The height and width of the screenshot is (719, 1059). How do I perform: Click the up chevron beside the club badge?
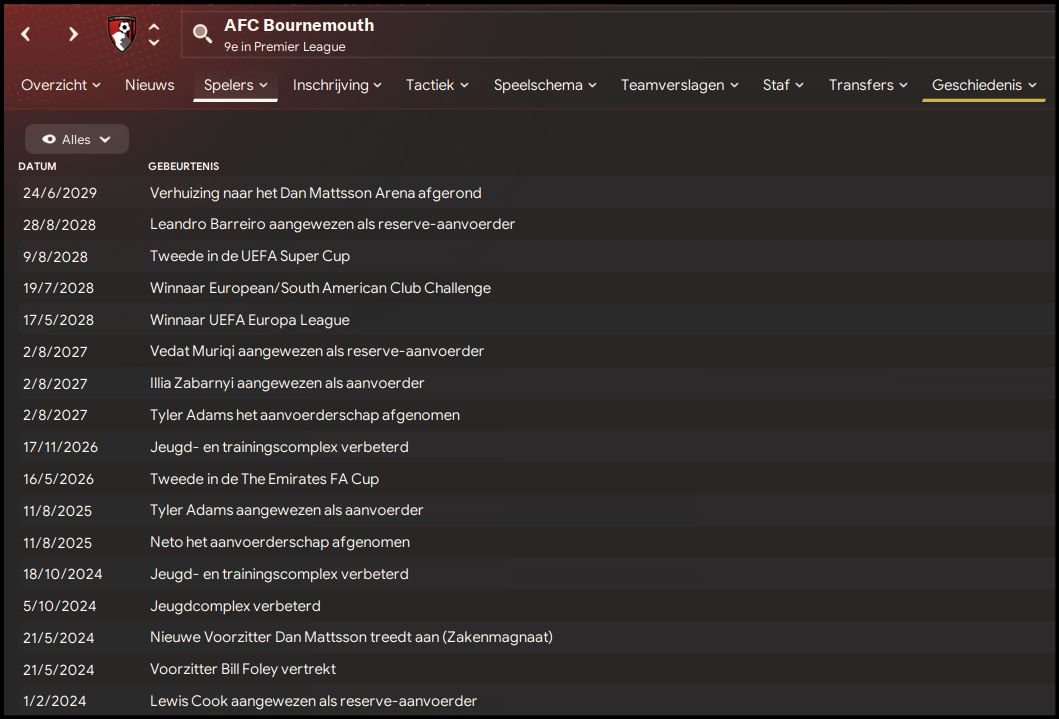point(154,27)
